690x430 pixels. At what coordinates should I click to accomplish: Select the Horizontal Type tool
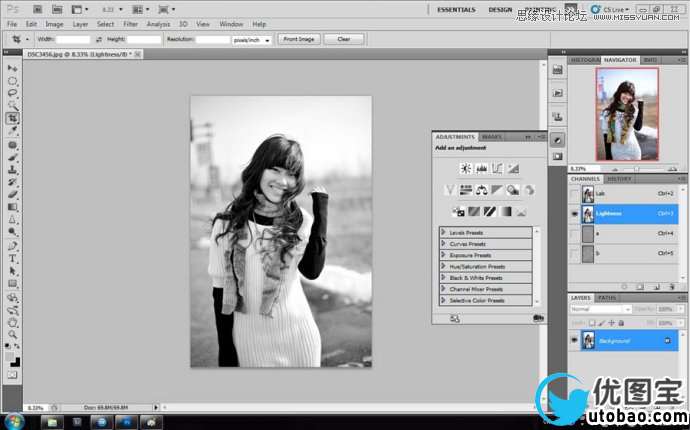[12, 259]
